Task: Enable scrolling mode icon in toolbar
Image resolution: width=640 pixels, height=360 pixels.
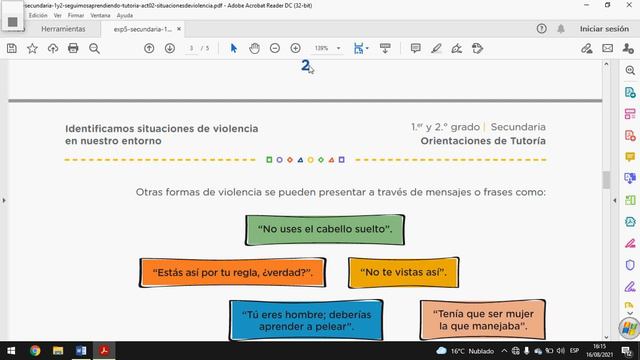Action: pos(385,49)
